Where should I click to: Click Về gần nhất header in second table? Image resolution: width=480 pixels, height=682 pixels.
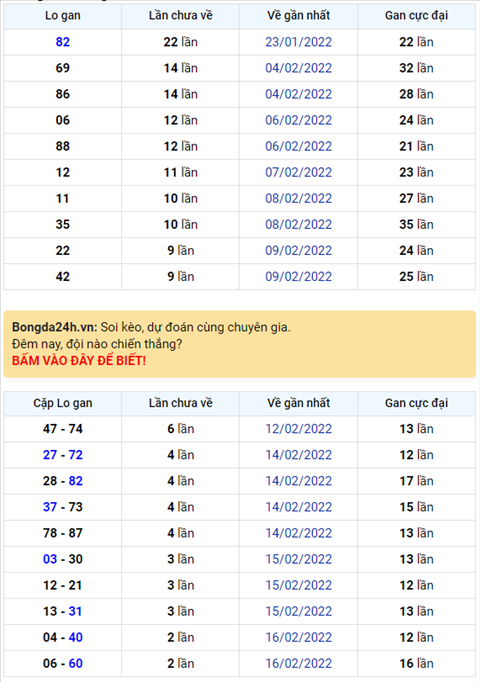coord(299,404)
